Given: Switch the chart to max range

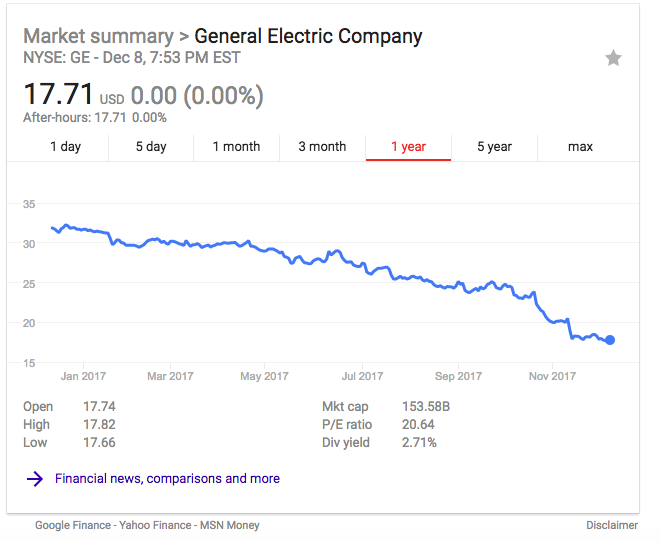Looking at the screenshot, I should 580,147.
